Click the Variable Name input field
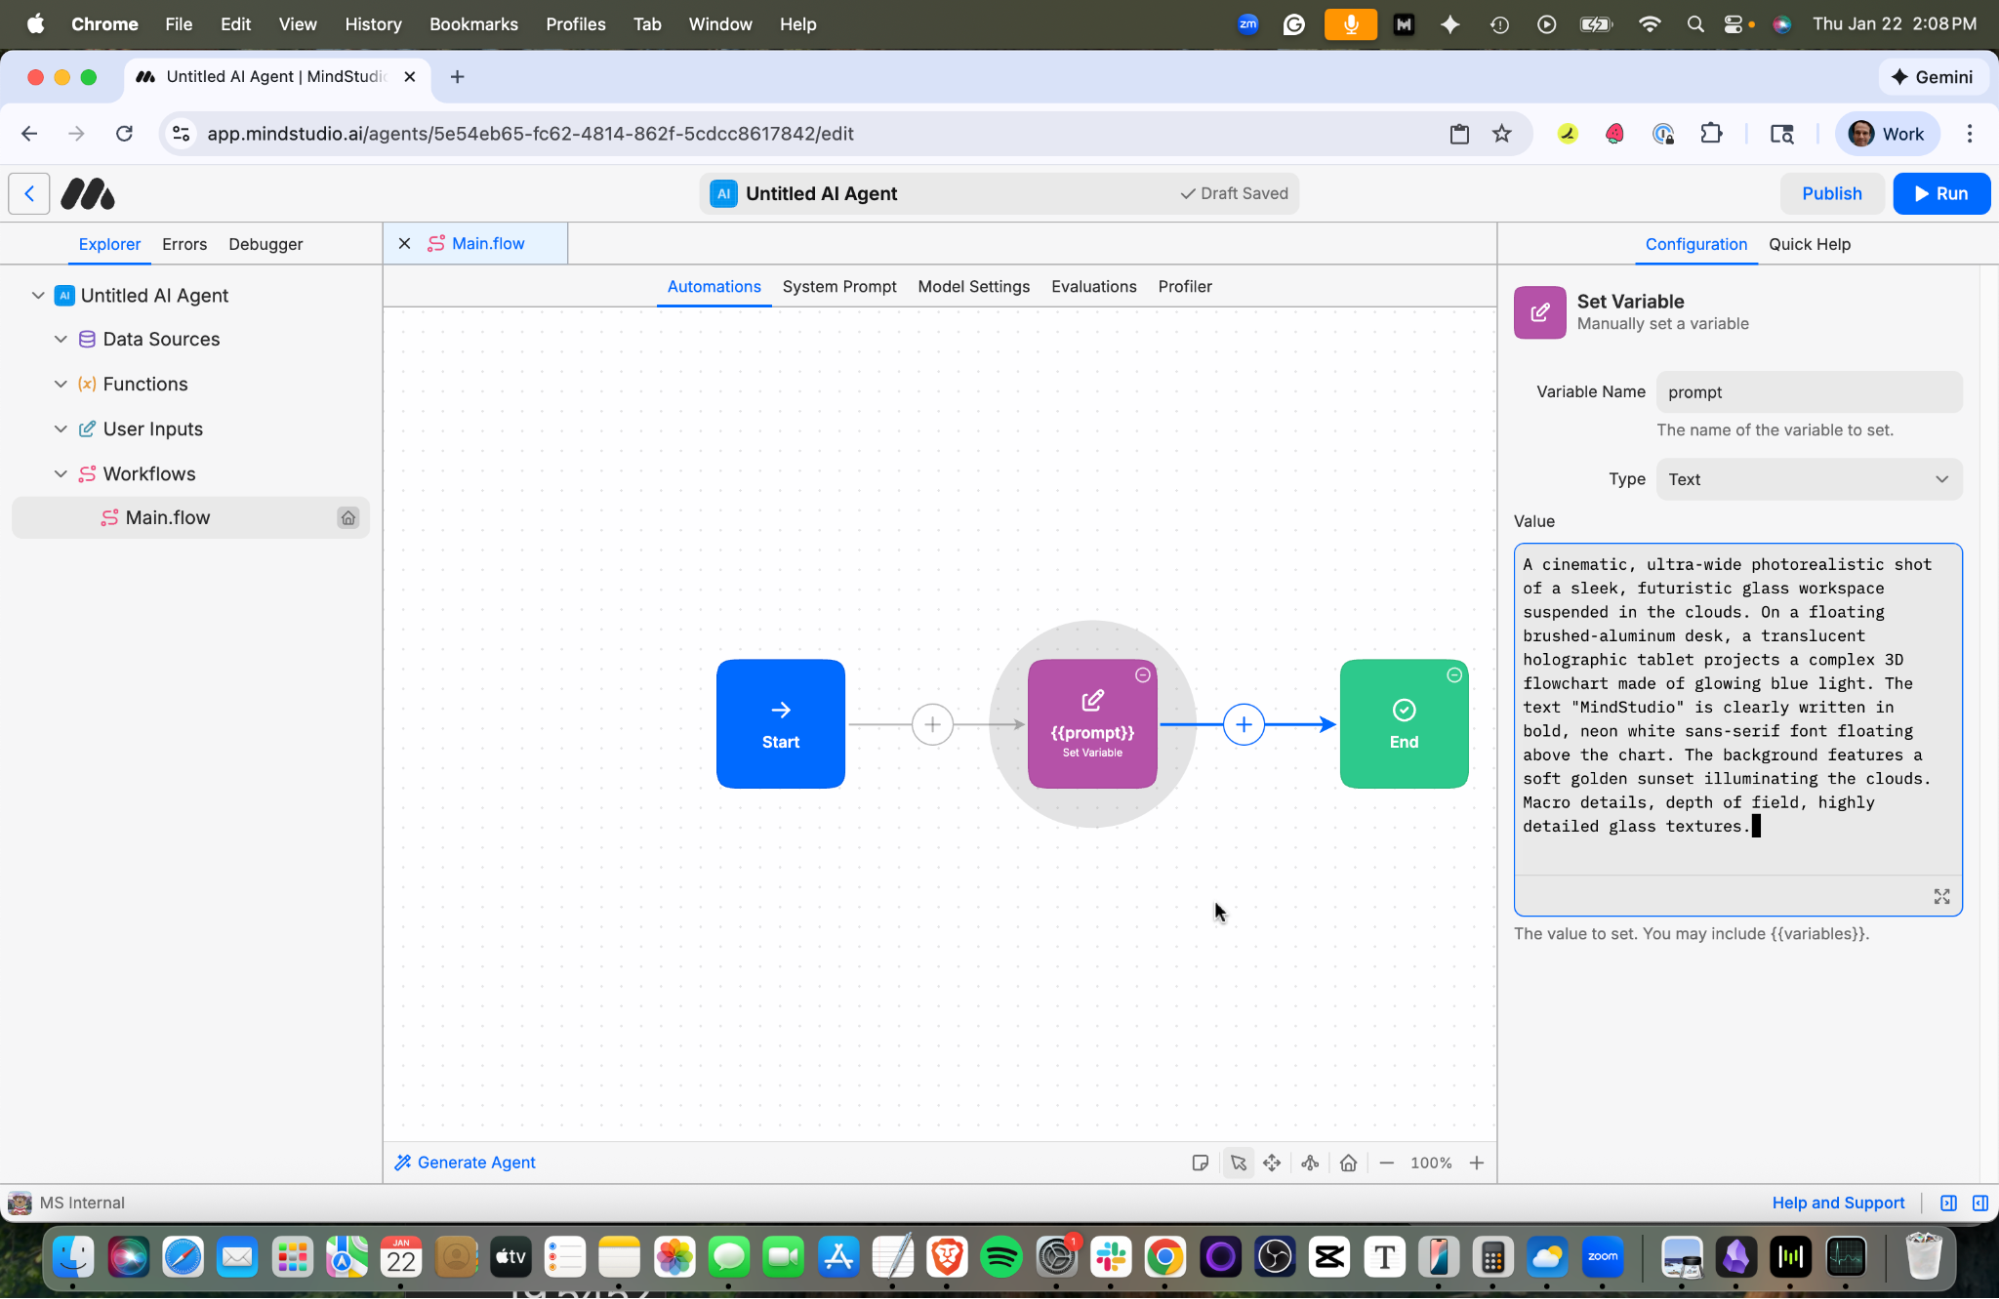Screen dimensions: 1999x1299 point(1808,392)
